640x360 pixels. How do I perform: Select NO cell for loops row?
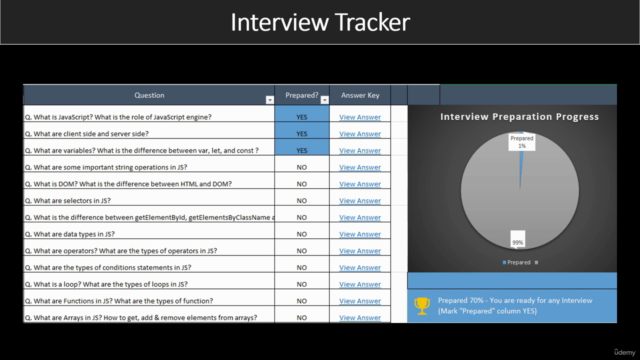click(302, 281)
